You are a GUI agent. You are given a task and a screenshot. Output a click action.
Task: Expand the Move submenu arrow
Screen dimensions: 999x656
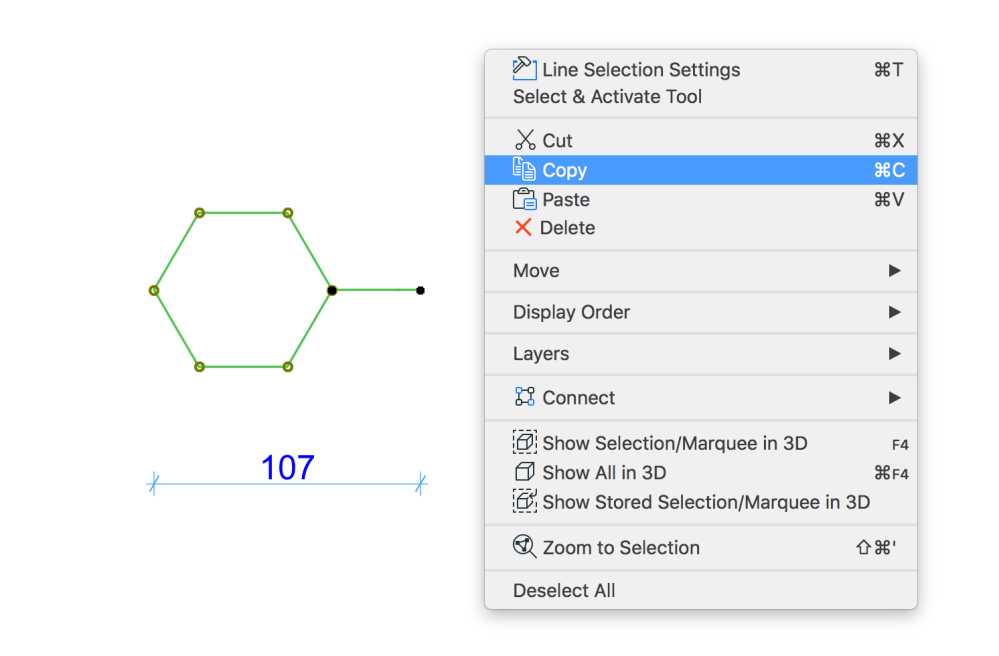894,271
